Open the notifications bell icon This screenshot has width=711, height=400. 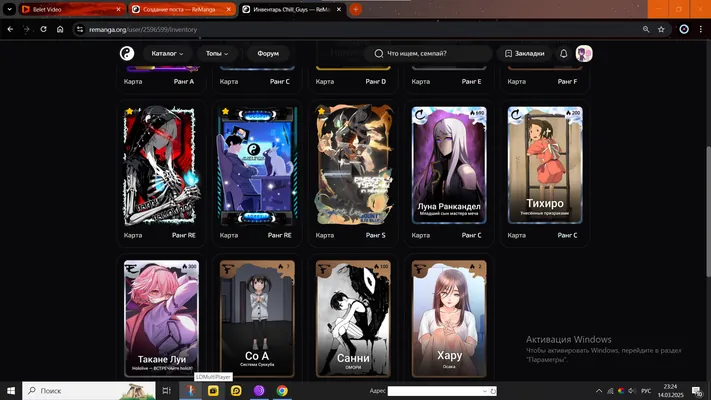click(x=564, y=54)
